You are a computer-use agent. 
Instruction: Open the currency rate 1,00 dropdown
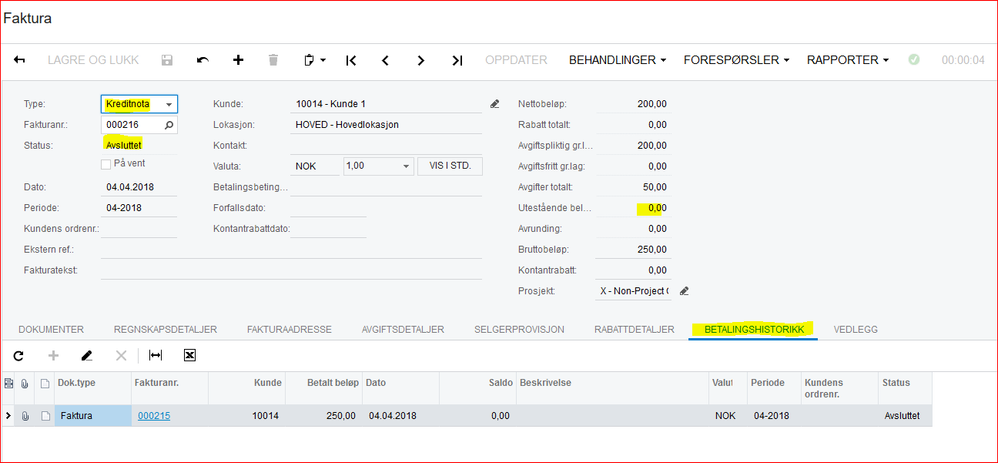click(406, 166)
